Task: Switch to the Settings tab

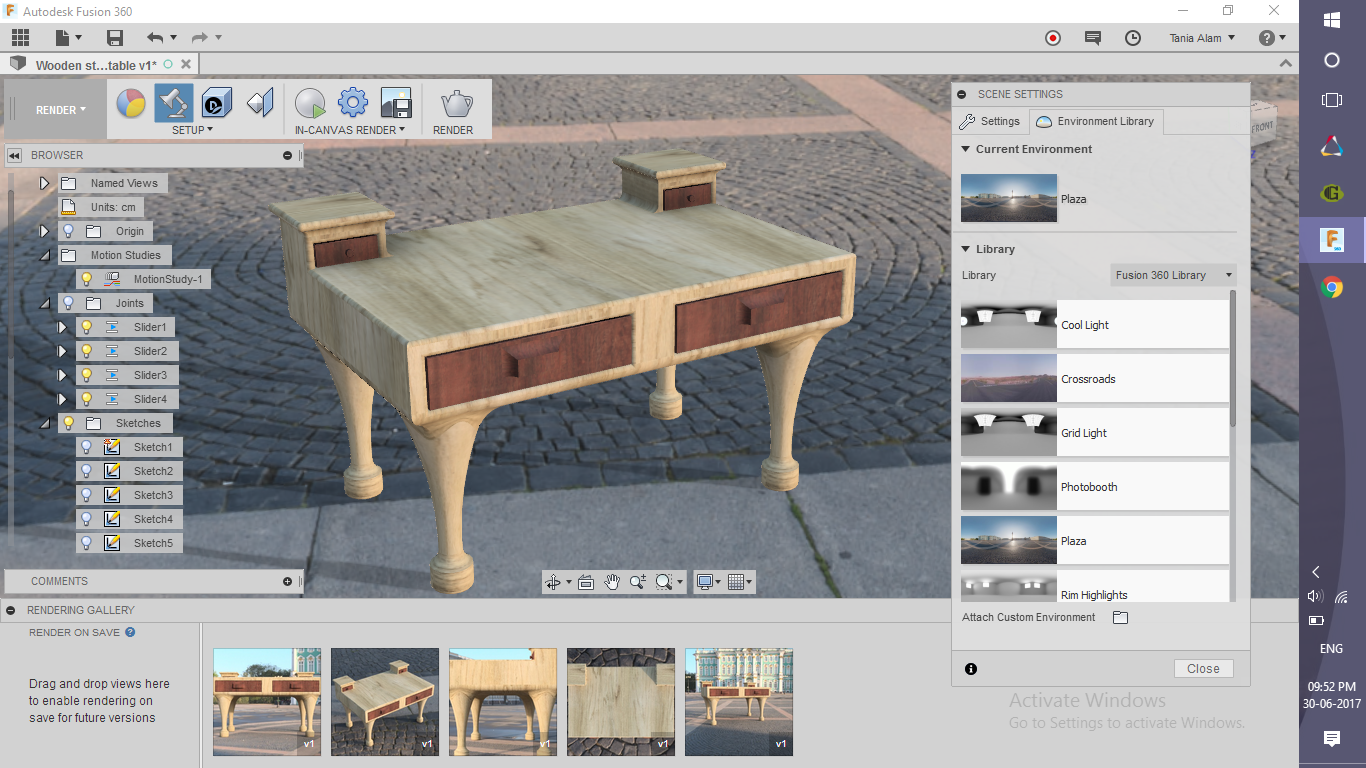Action: [989, 121]
